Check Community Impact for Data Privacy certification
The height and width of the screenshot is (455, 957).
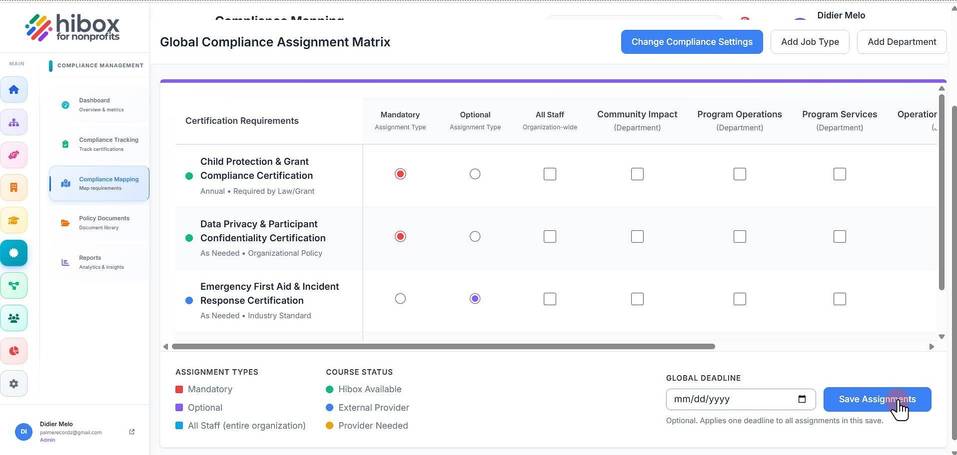click(x=637, y=236)
